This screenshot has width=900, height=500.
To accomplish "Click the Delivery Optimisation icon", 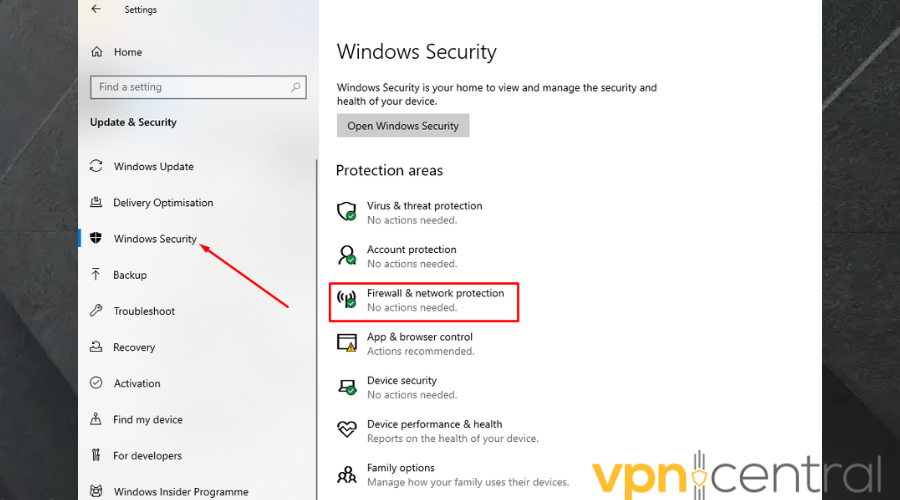I will coord(96,203).
